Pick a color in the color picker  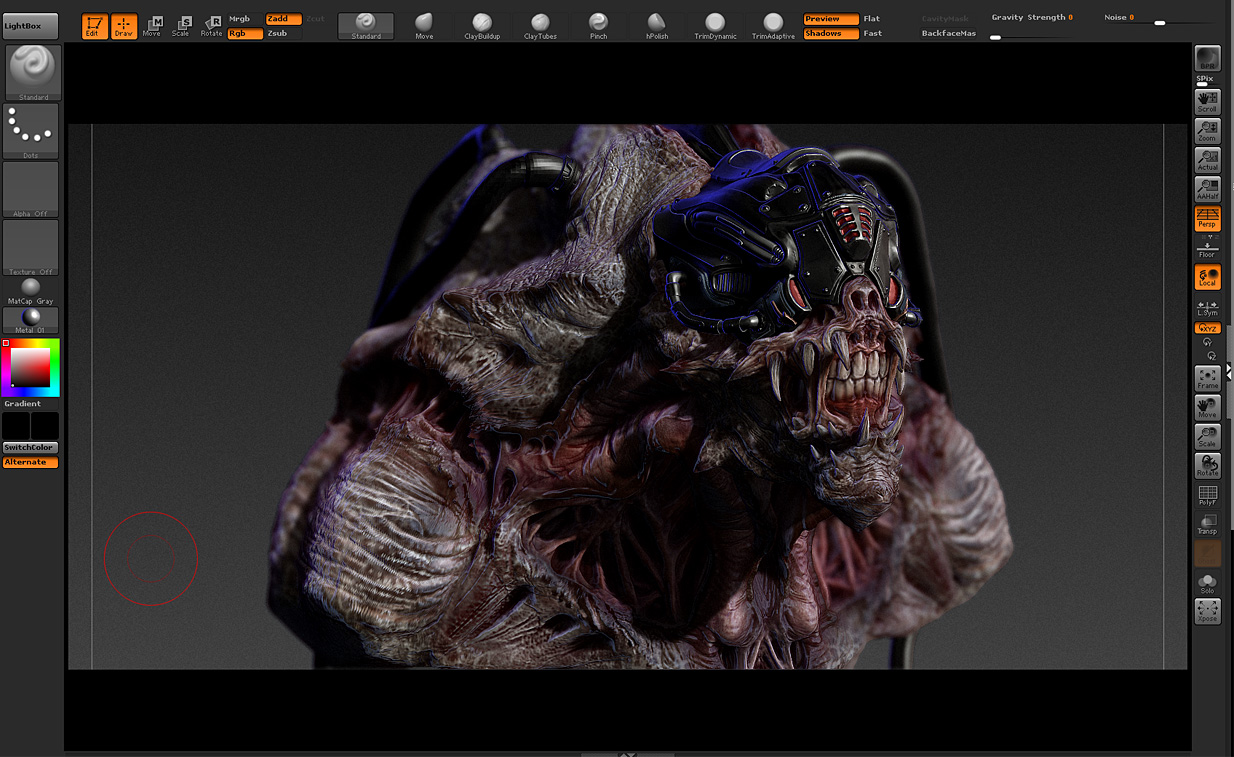pos(31,367)
